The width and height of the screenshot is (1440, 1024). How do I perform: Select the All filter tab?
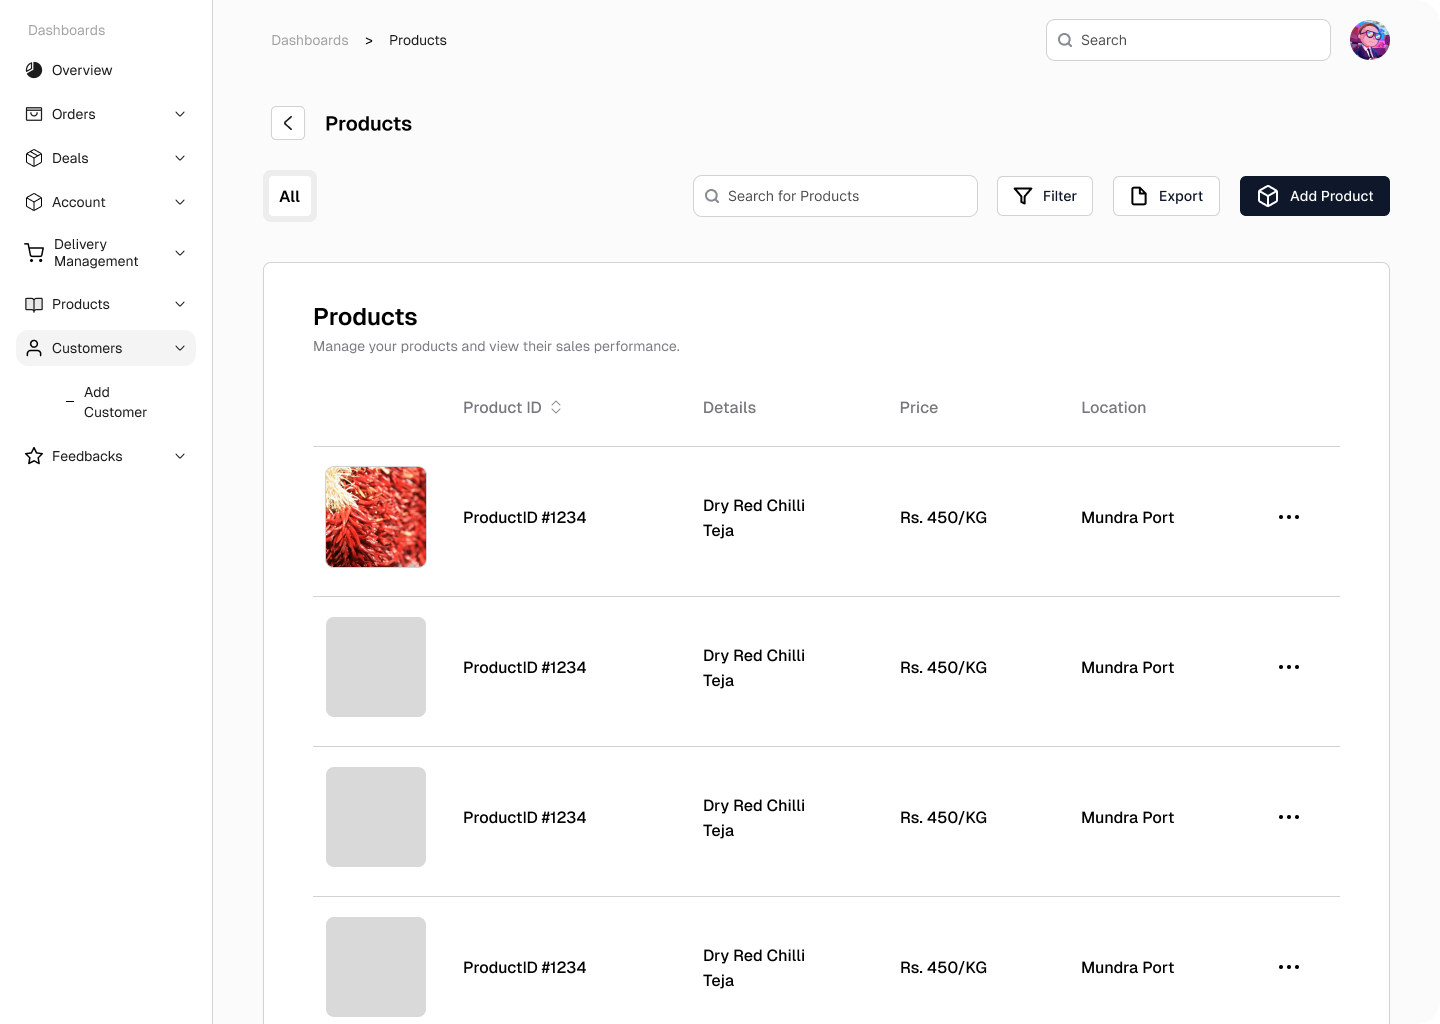[x=289, y=196]
